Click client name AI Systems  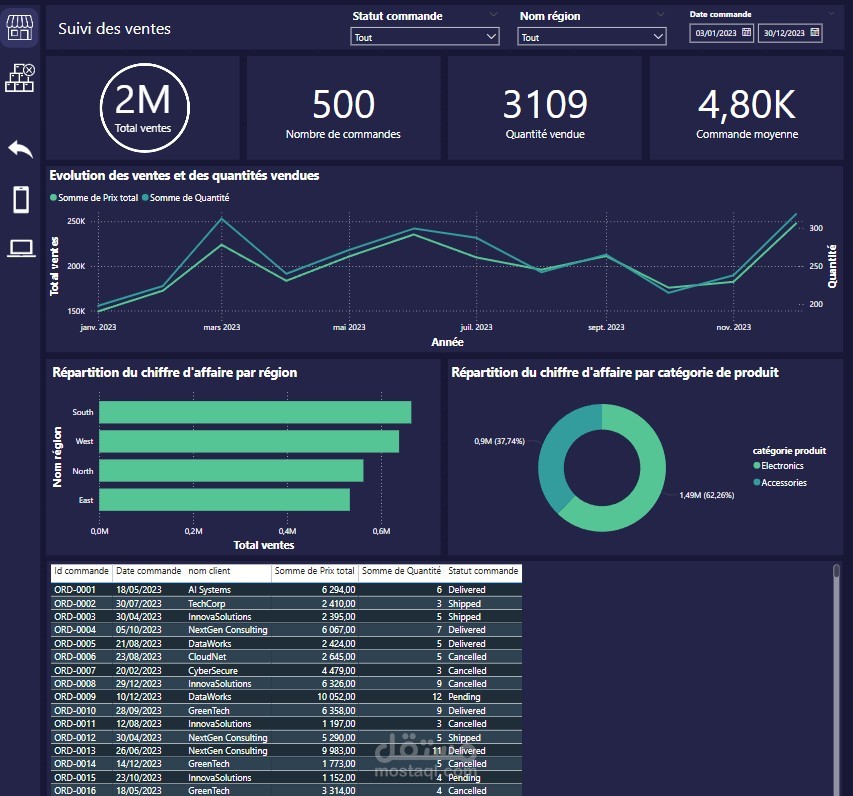tap(209, 590)
